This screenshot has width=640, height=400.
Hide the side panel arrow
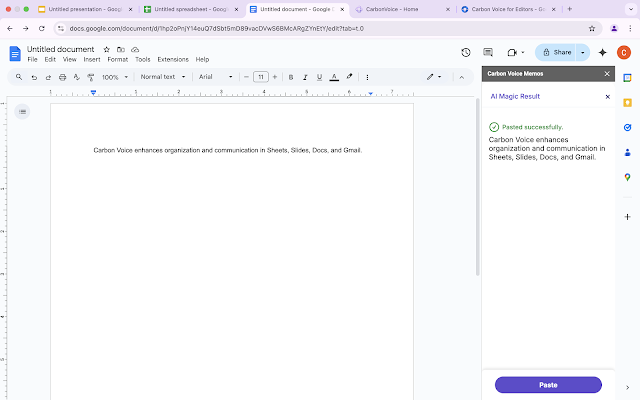[x=627, y=388]
